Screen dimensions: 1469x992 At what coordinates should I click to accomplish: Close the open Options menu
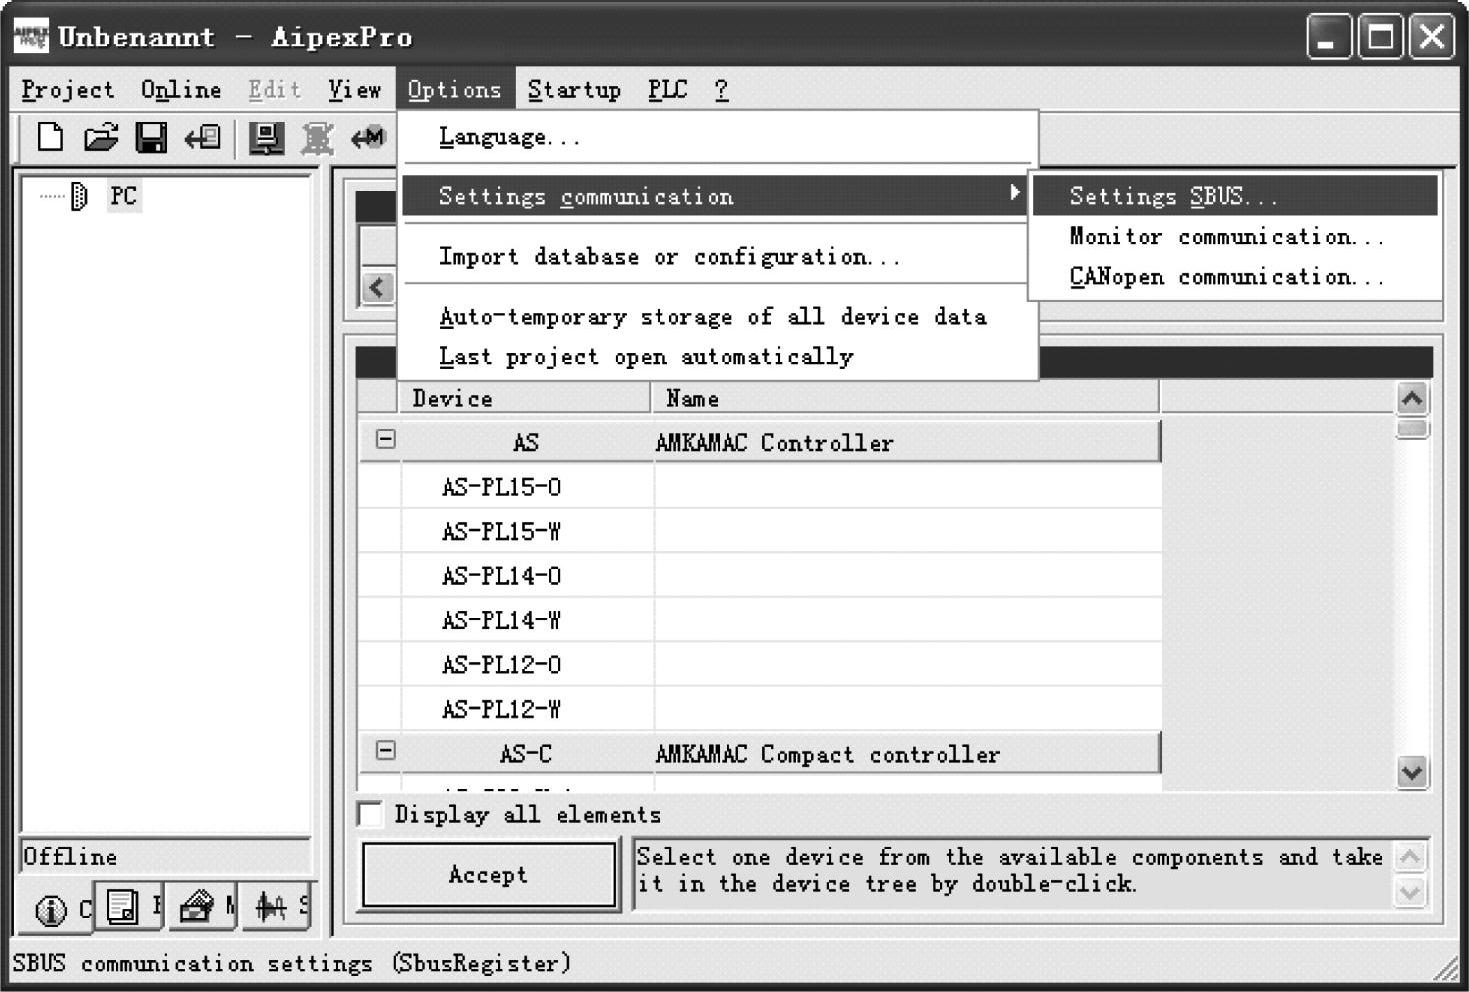point(455,90)
